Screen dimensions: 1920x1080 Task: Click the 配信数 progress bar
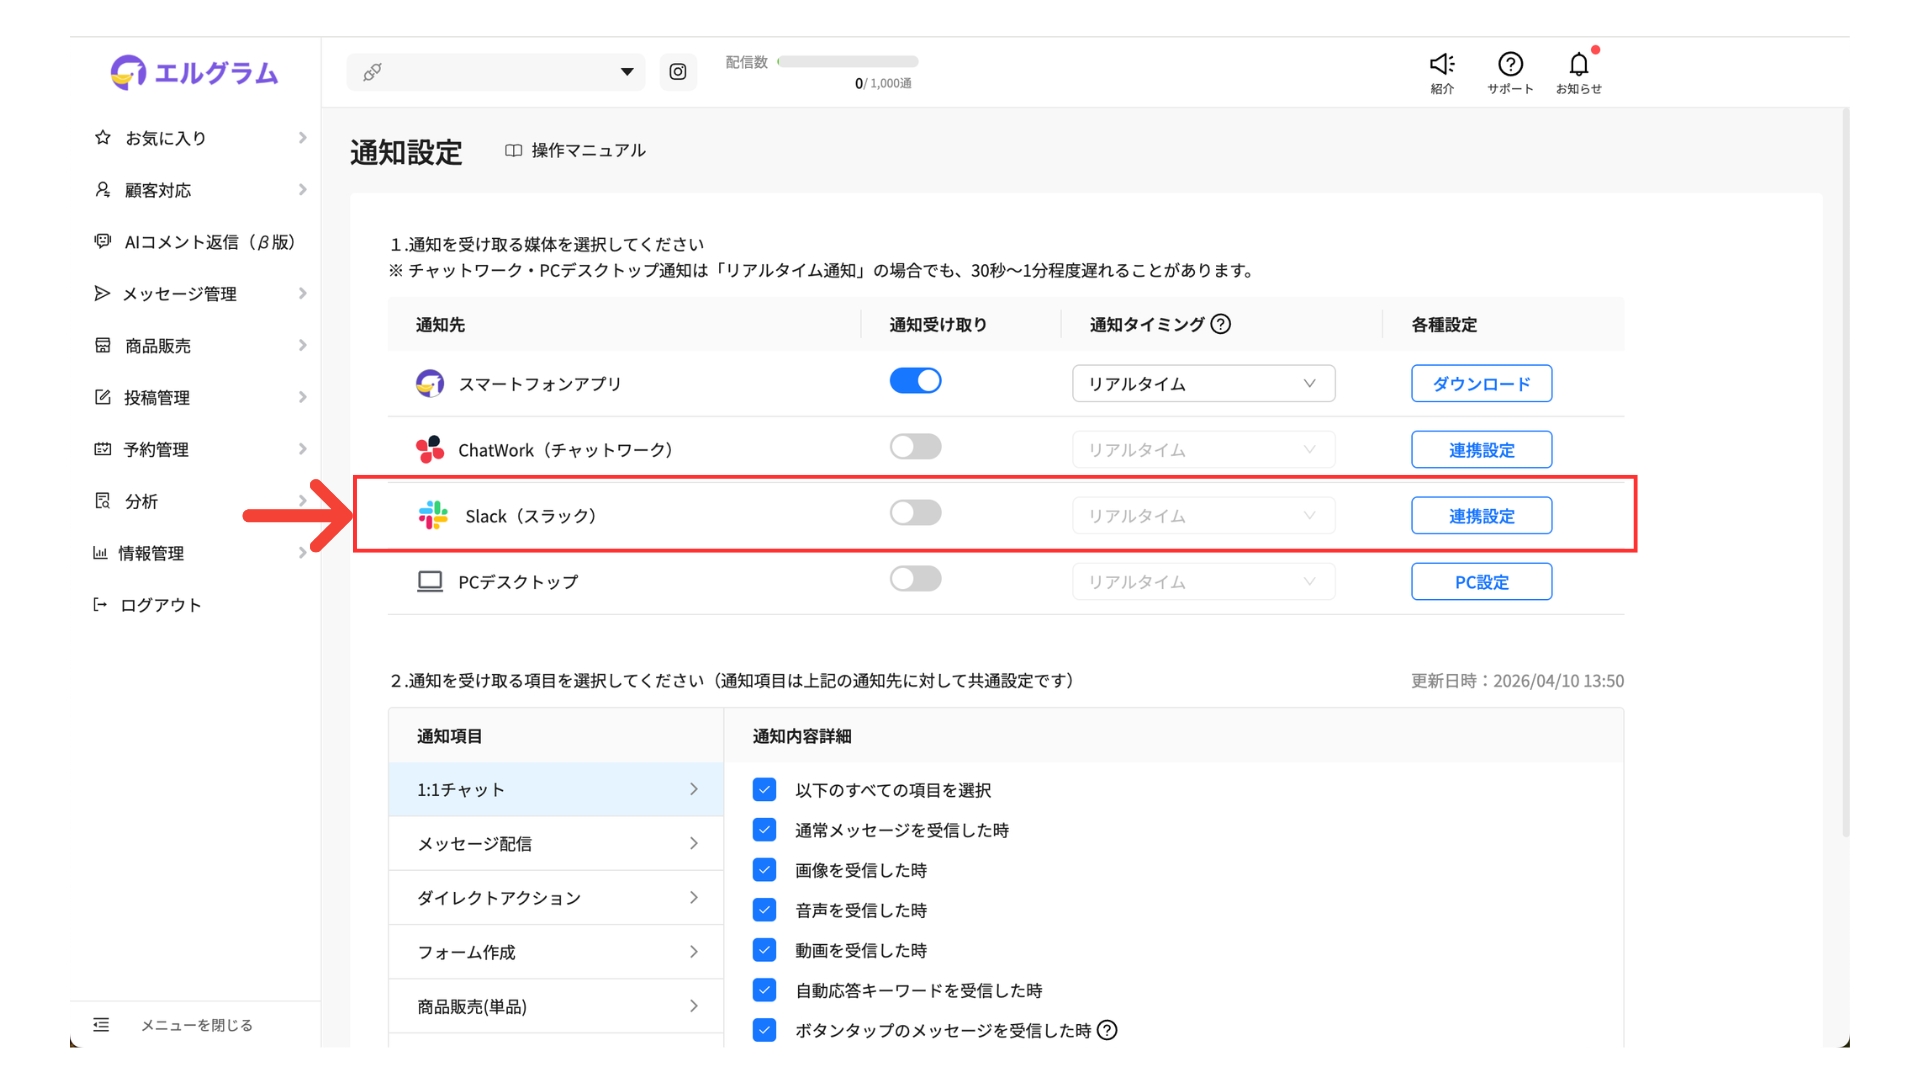848,61
